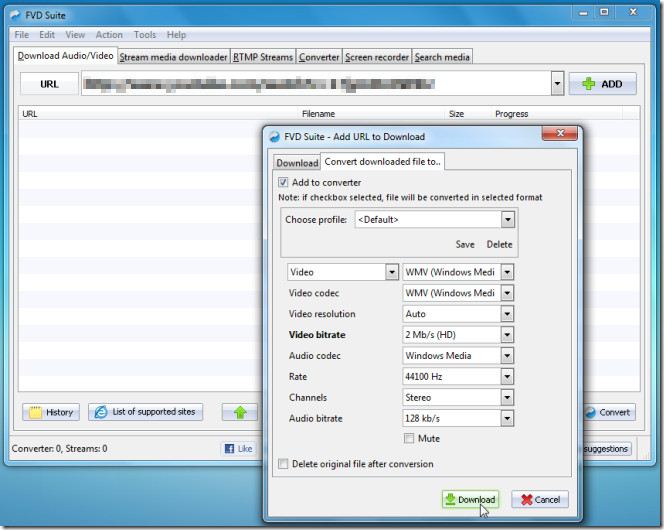Open the Edit menu
The height and width of the screenshot is (530, 664).
[47, 35]
